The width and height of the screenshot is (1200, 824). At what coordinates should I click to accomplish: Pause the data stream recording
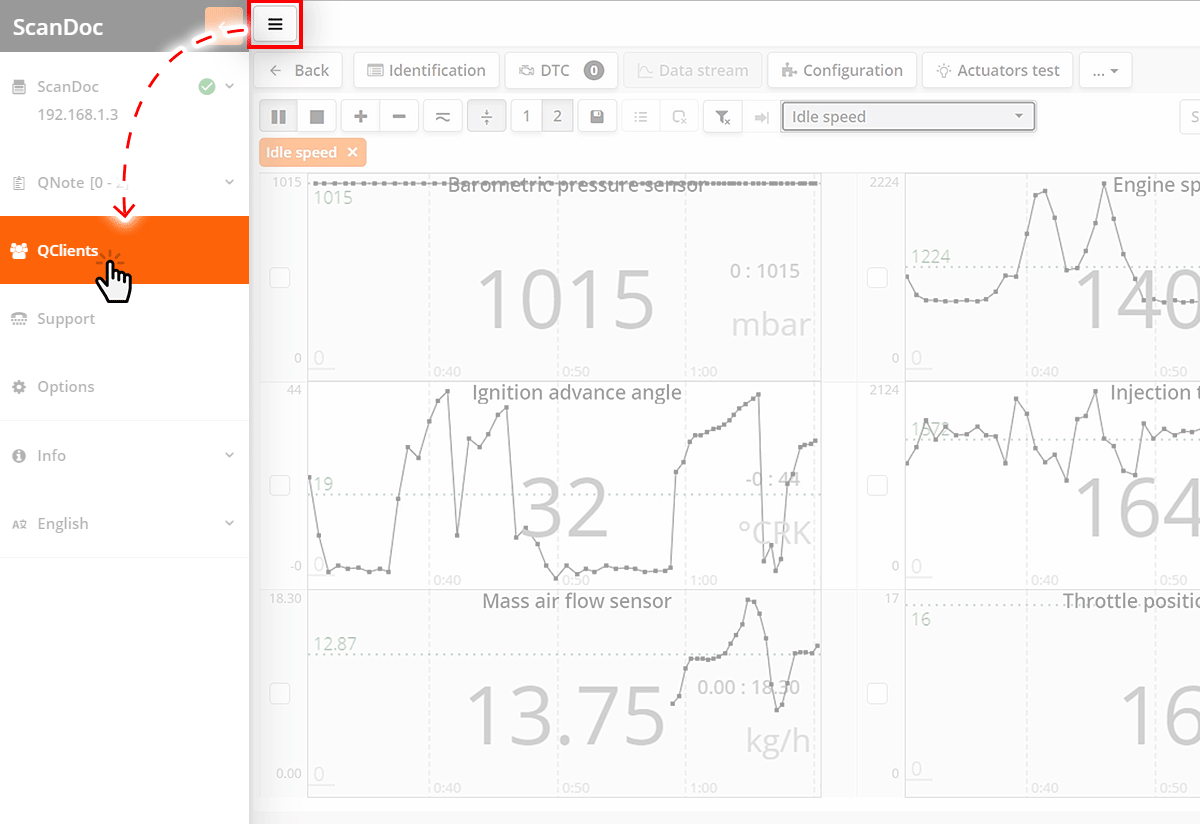(278, 117)
